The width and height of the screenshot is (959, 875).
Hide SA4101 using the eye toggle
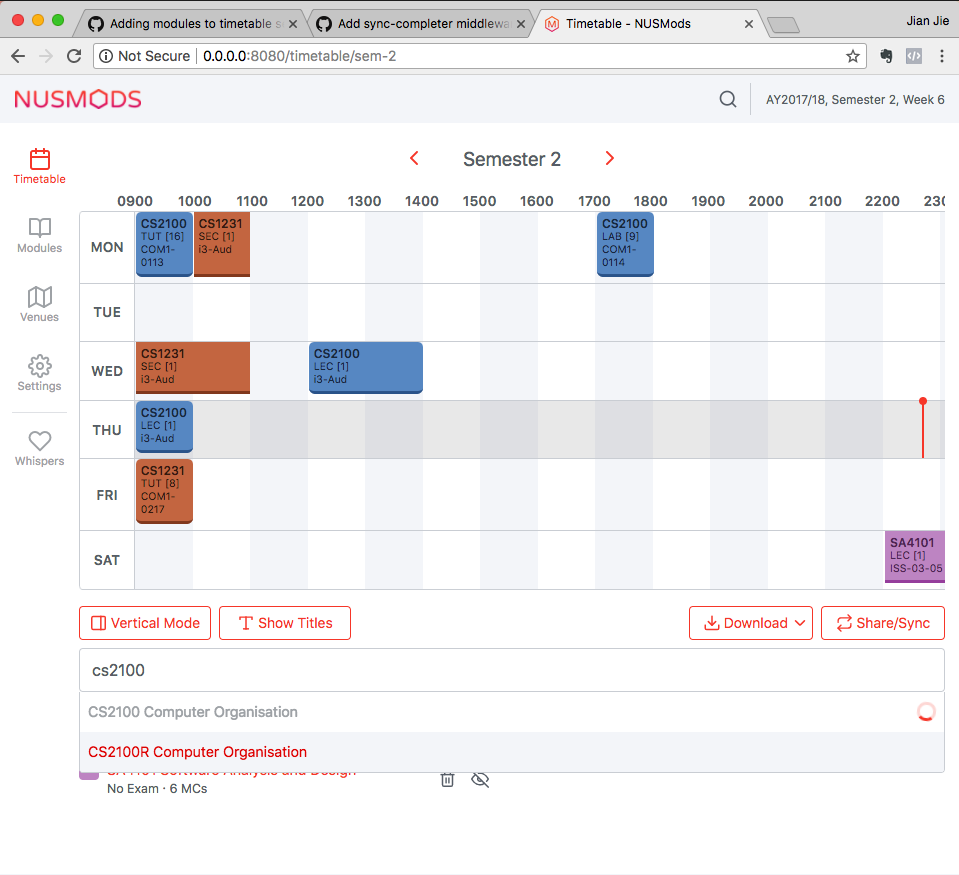click(x=480, y=779)
